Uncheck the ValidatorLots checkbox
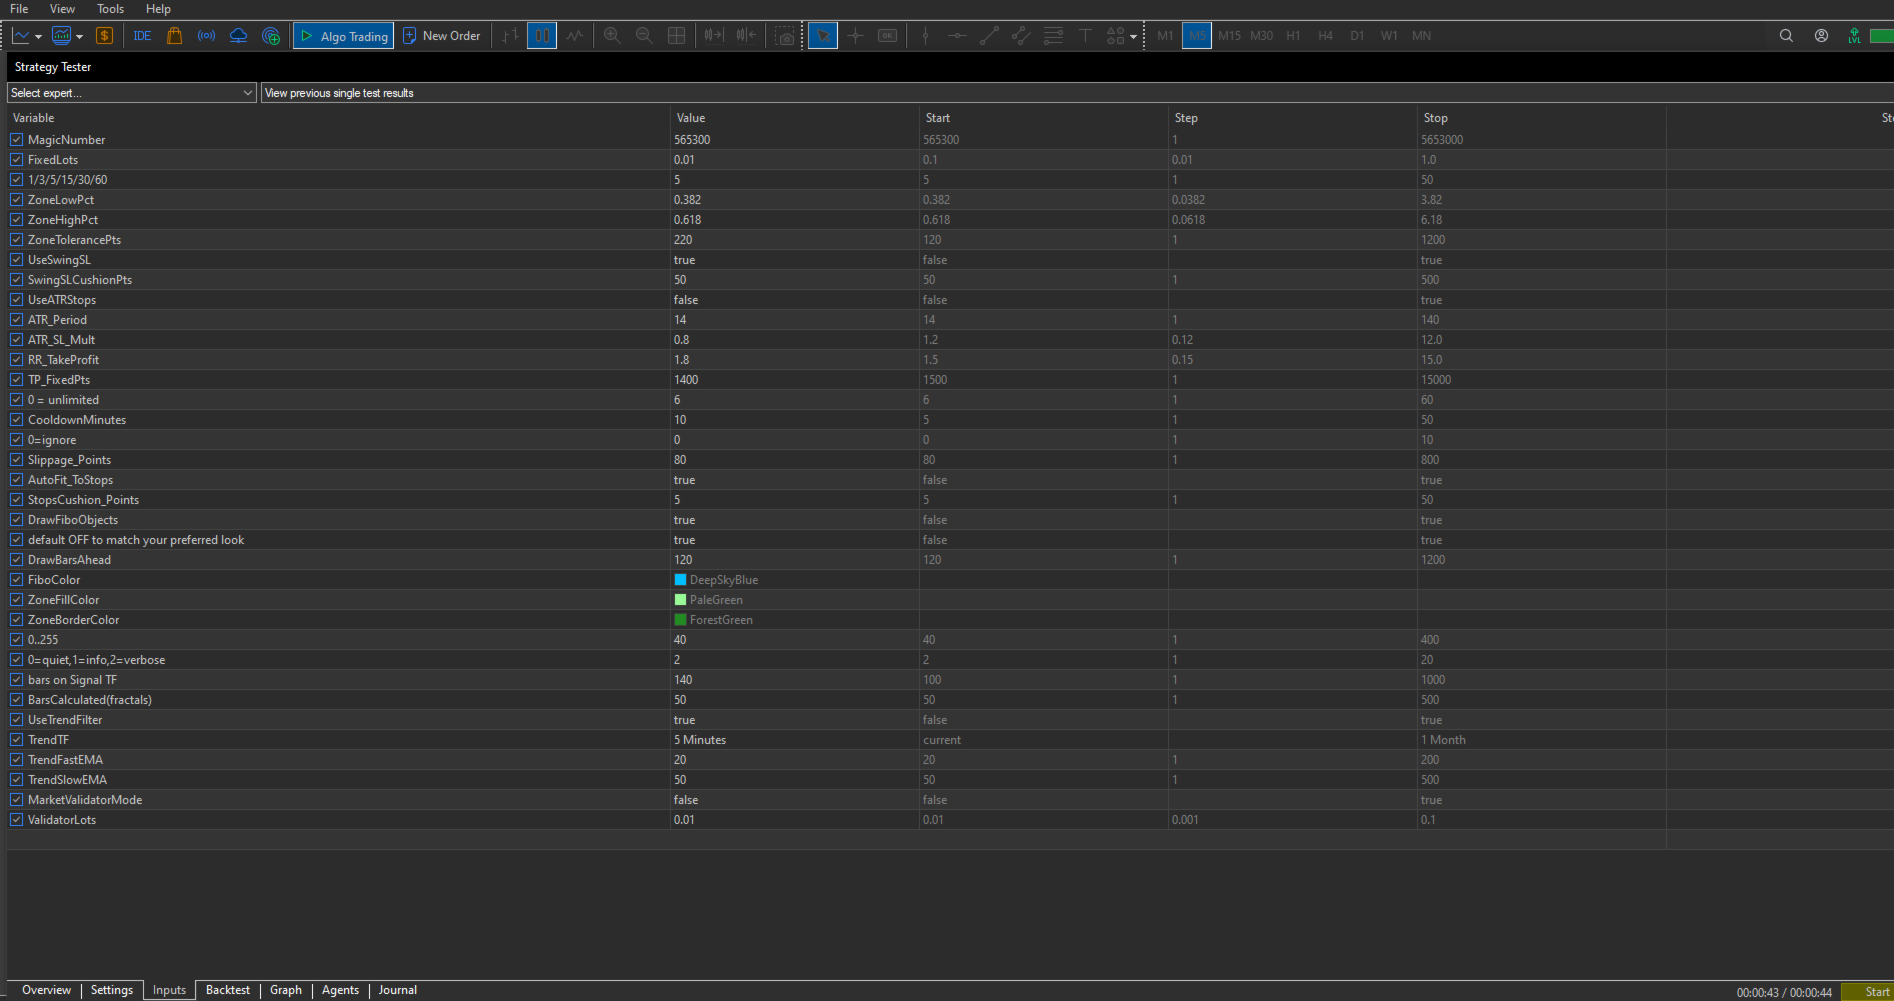The height and width of the screenshot is (1001, 1894). [x=16, y=820]
